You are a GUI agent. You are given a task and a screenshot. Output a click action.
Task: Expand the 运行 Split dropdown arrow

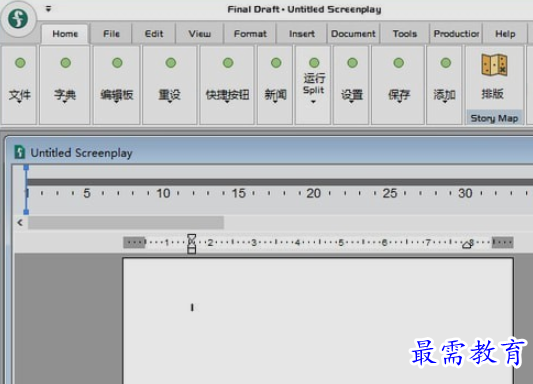313,102
